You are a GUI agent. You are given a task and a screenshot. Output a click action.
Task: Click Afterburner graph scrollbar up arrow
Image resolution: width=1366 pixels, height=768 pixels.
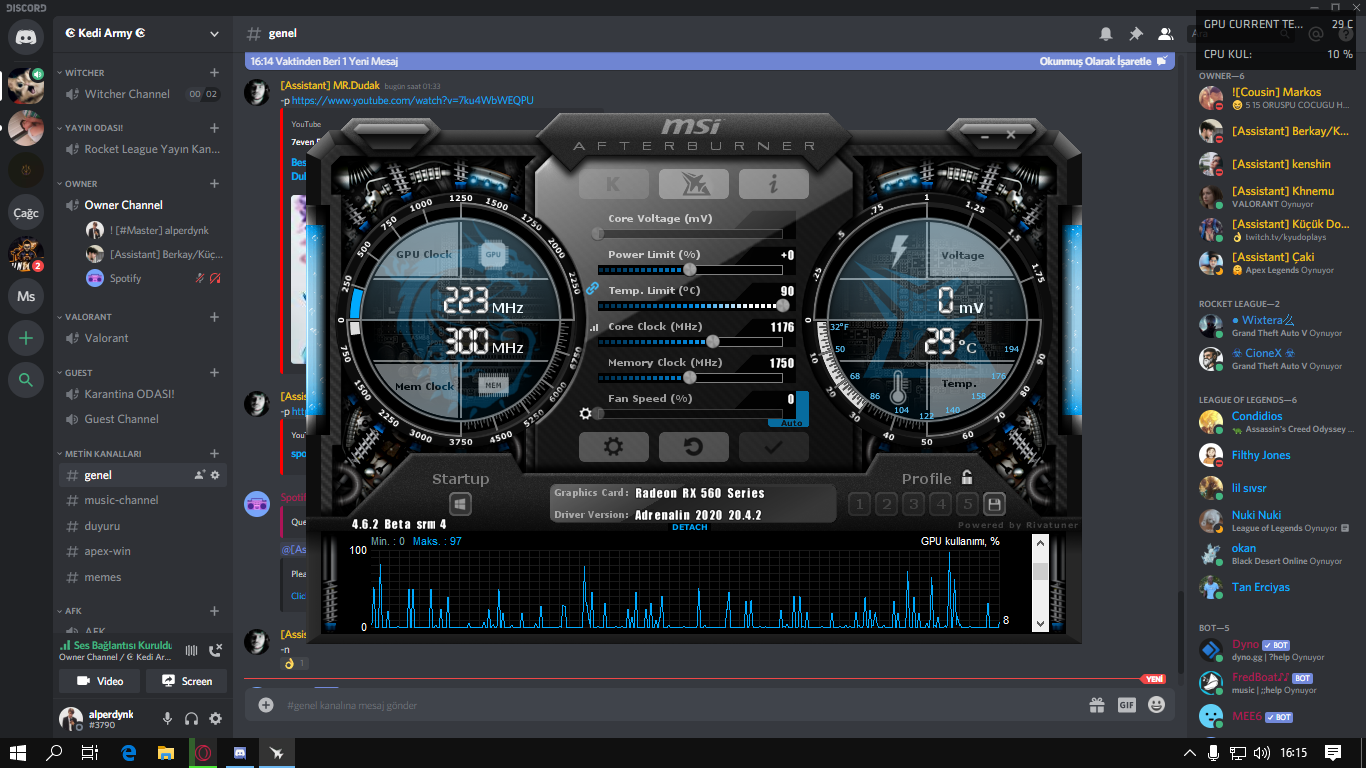tap(1040, 542)
